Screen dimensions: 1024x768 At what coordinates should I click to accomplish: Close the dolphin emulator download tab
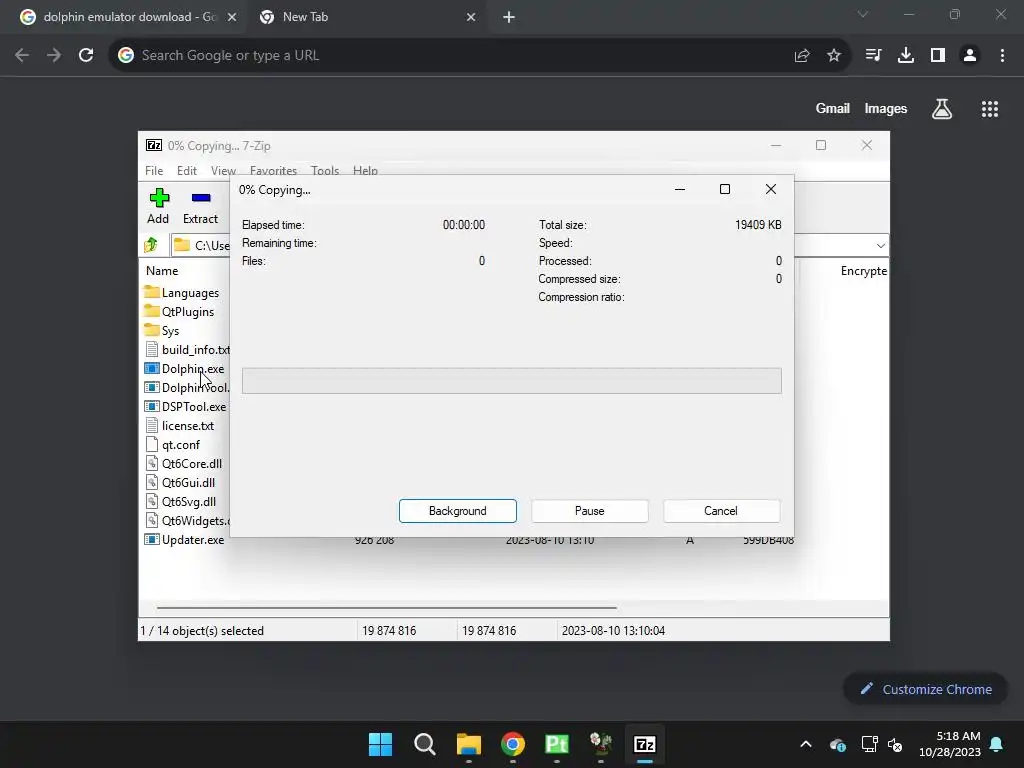pos(232,18)
